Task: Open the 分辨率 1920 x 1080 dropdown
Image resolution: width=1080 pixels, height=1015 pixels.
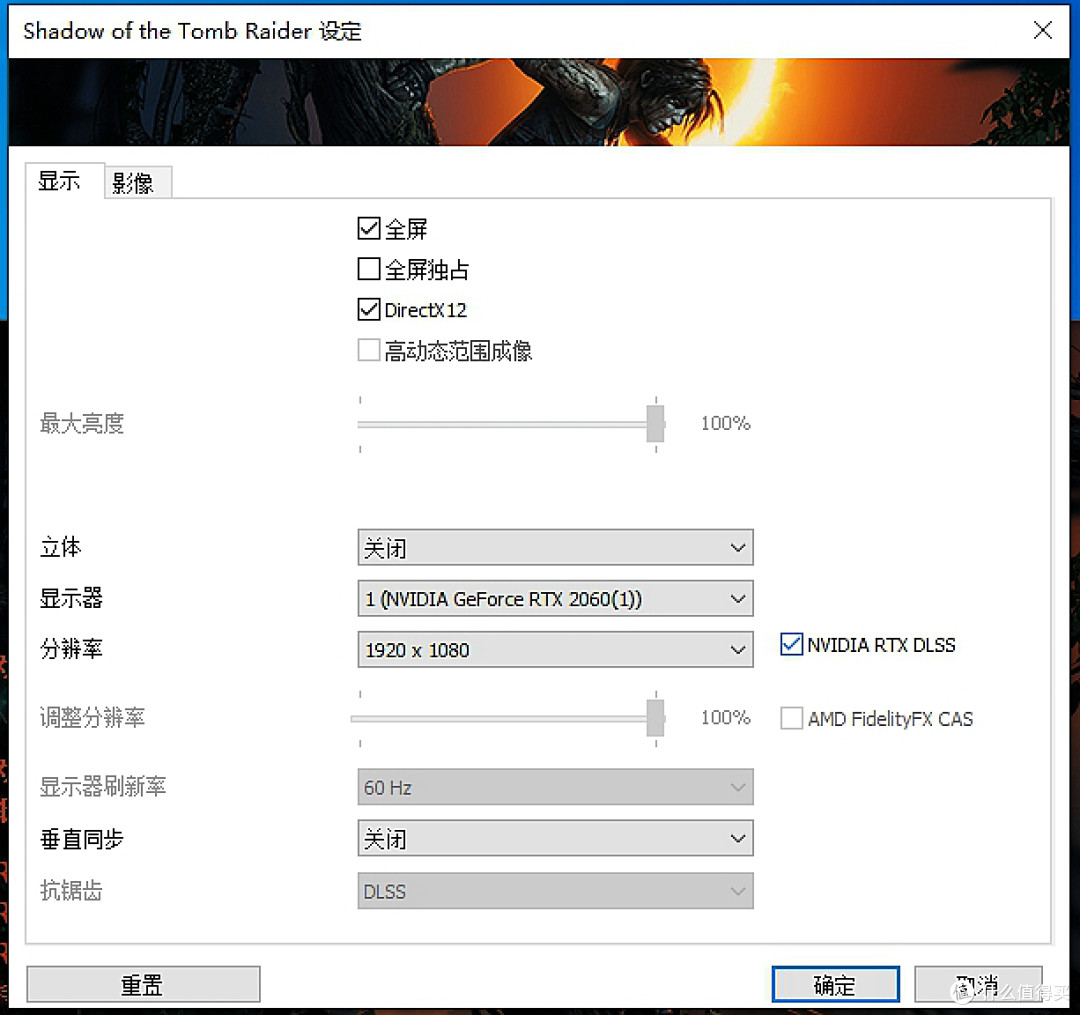Action: (555, 649)
